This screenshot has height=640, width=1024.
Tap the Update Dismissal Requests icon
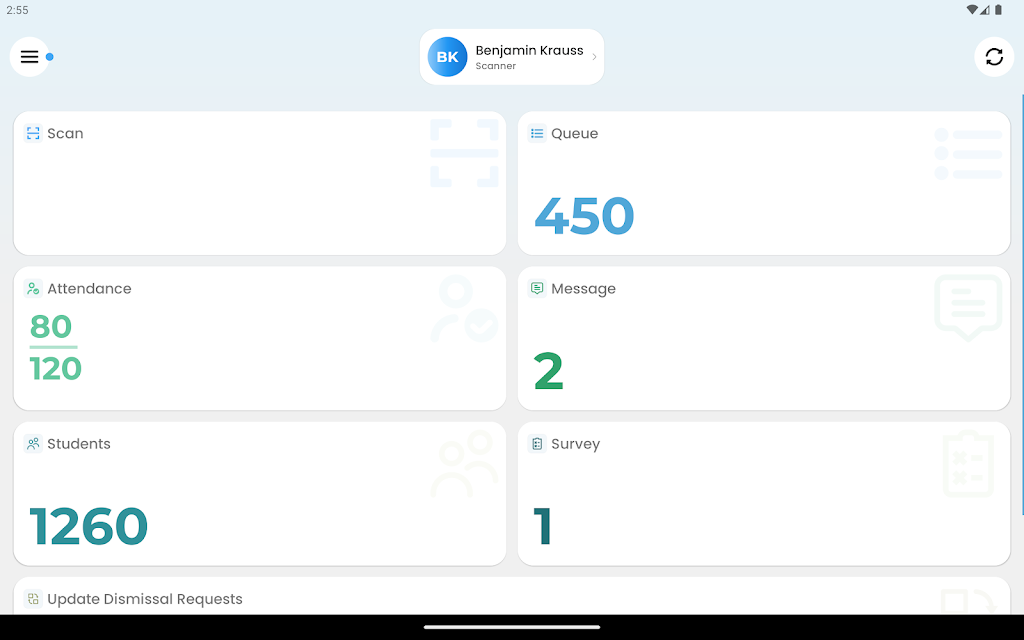pyautogui.click(x=33, y=599)
